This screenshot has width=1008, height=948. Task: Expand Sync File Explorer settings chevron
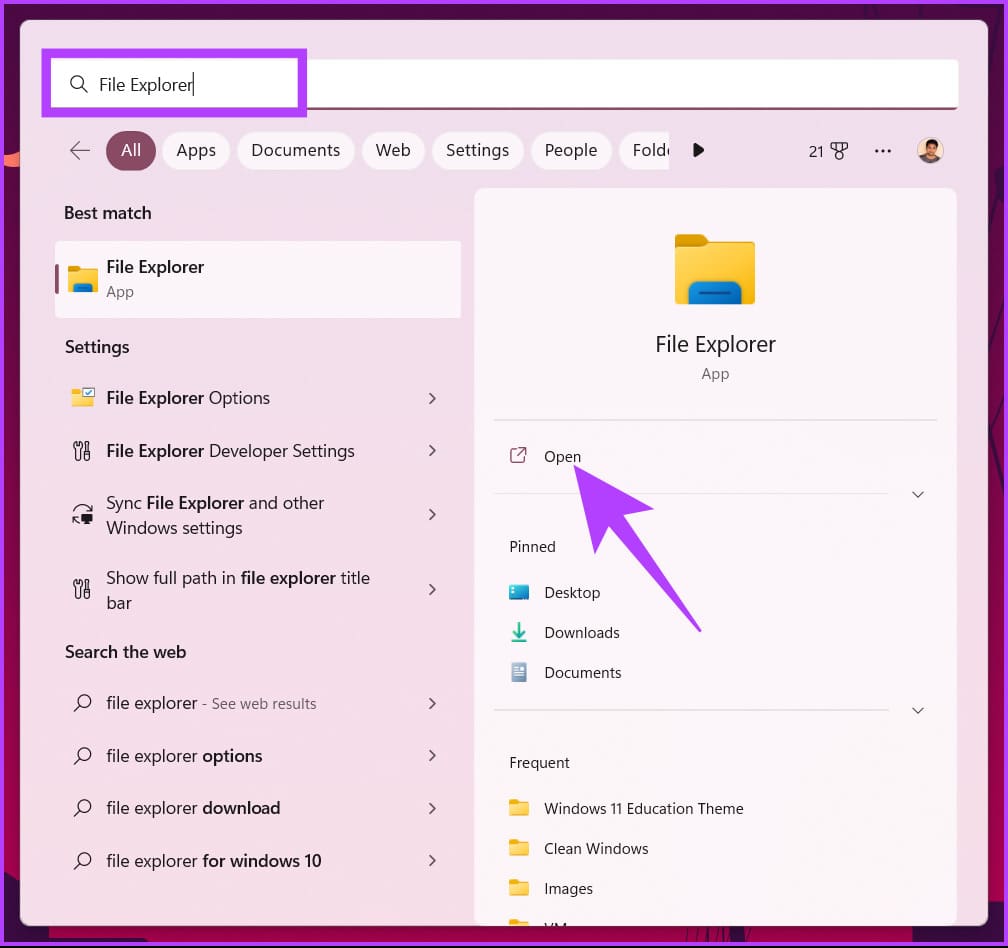pyautogui.click(x=432, y=515)
